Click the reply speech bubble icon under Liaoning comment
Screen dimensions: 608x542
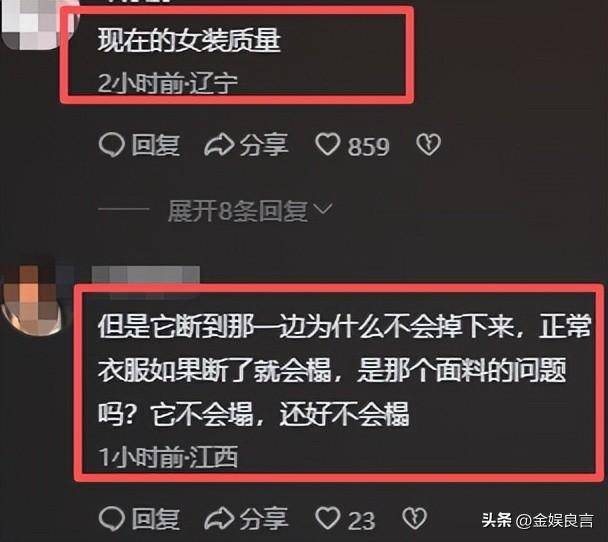pos(112,145)
